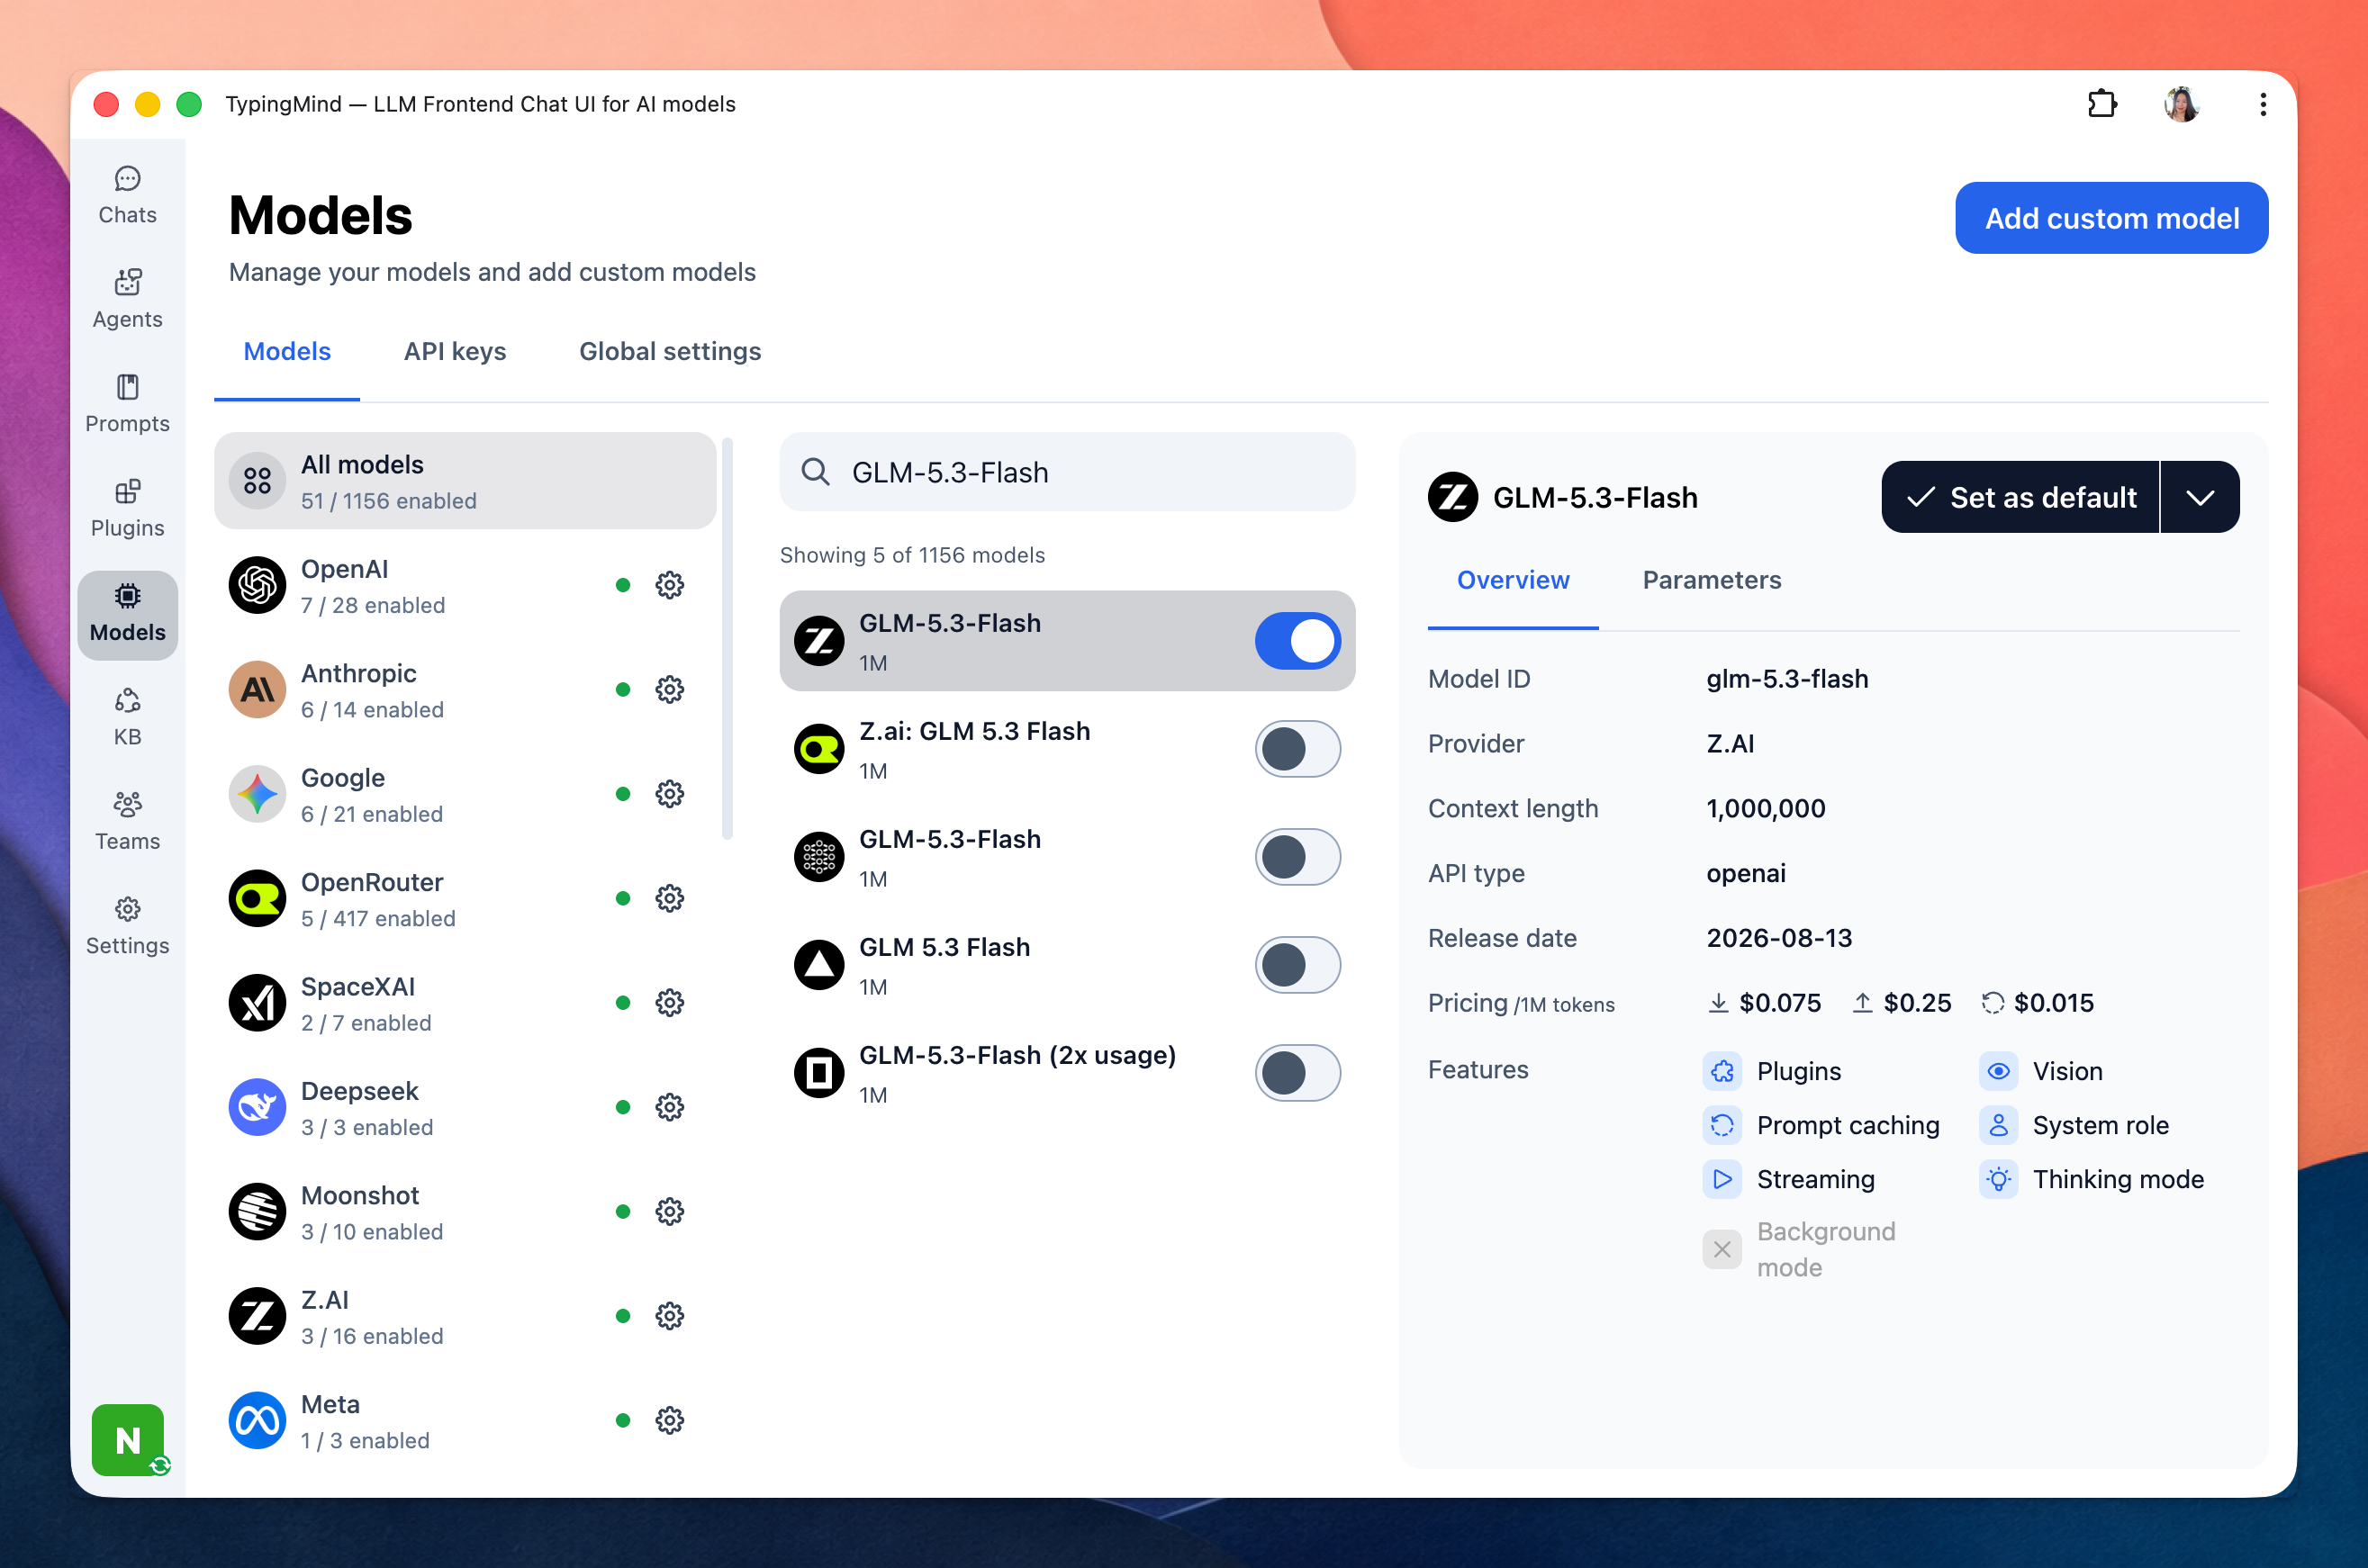
Task: Select the GLM 5.3 Flash triangle-logo row
Action: [x=1067, y=965]
